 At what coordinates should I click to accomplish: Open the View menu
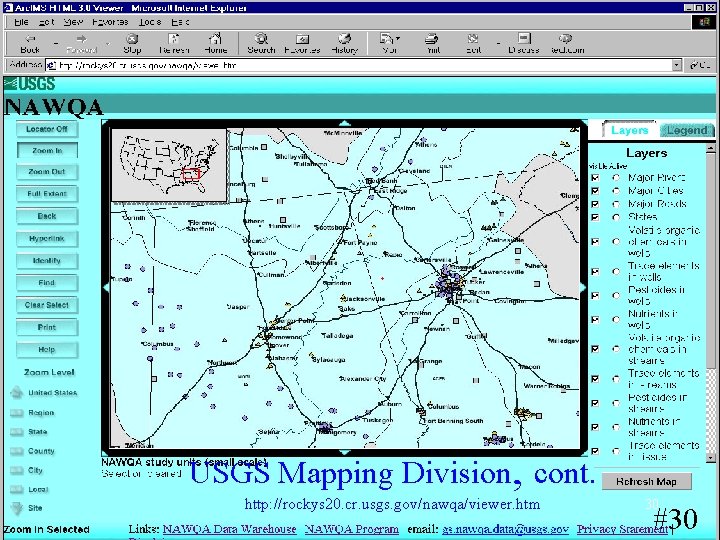[x=73, y=22]
